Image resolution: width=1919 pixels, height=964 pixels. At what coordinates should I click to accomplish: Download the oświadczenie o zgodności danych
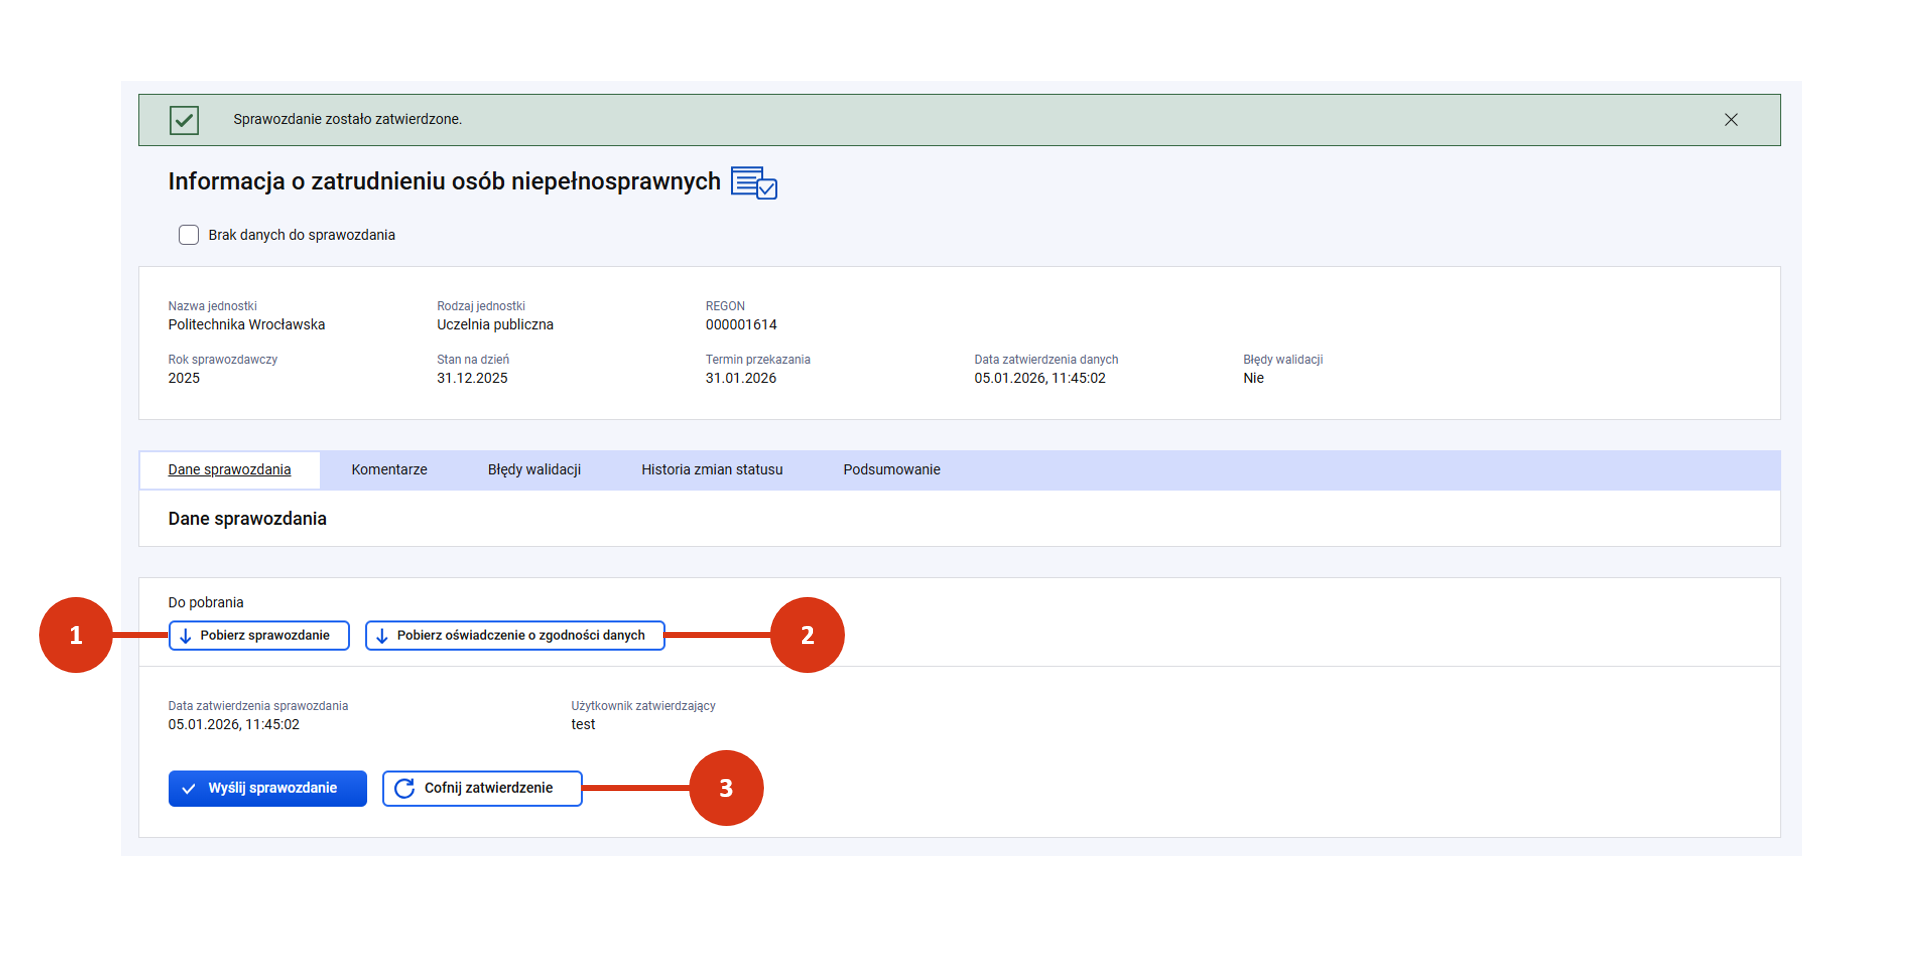[x=514, y=636]
